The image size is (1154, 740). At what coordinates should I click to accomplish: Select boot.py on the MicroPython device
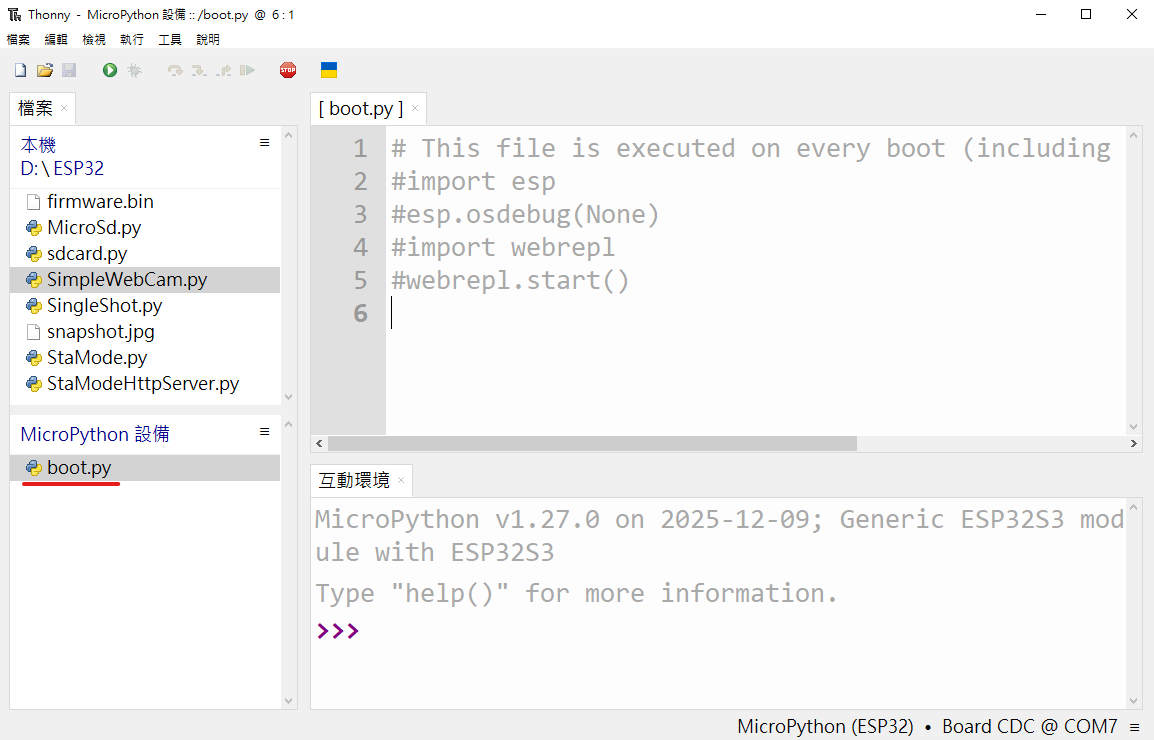coord(79,468)
